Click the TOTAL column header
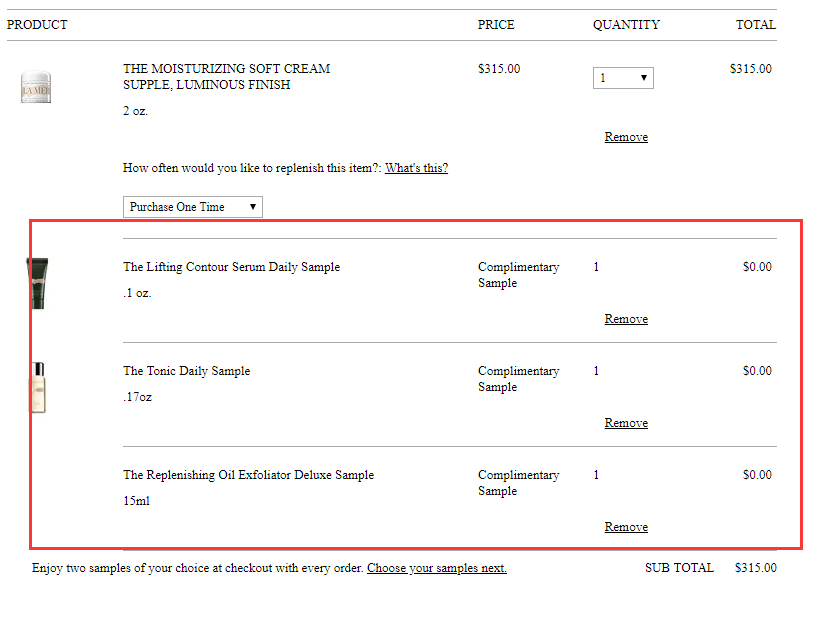Image resolution: width=817 pixels, height=629 pixels. [755, 25]
